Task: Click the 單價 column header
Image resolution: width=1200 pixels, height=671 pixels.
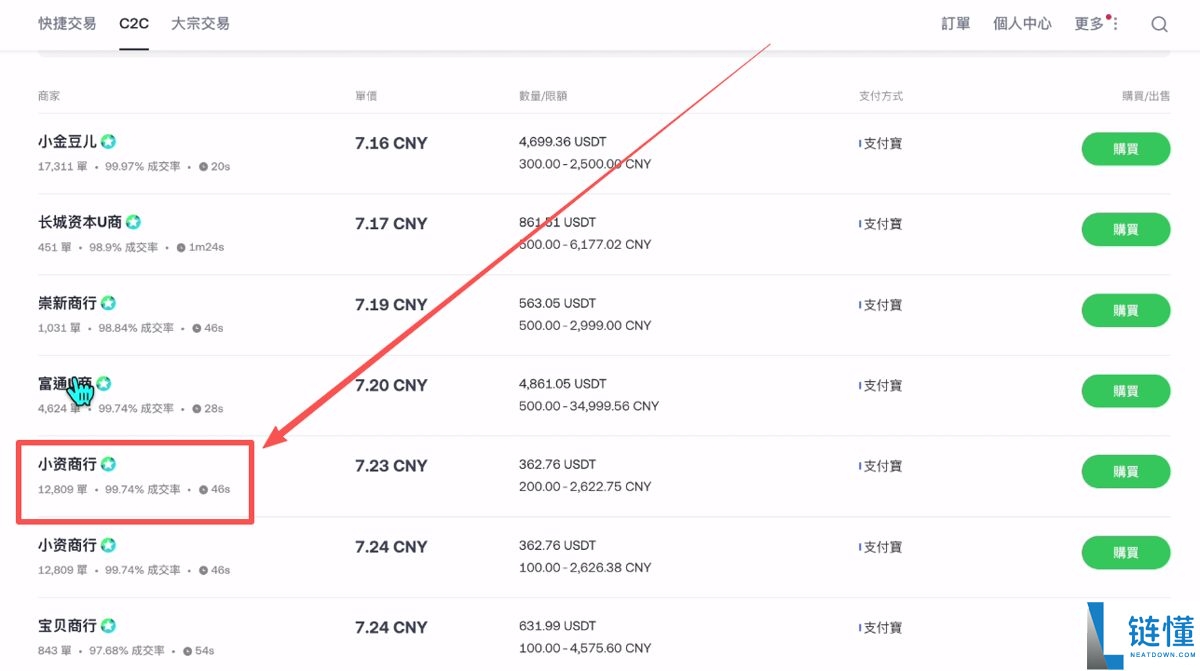Action: coord(366,96)
